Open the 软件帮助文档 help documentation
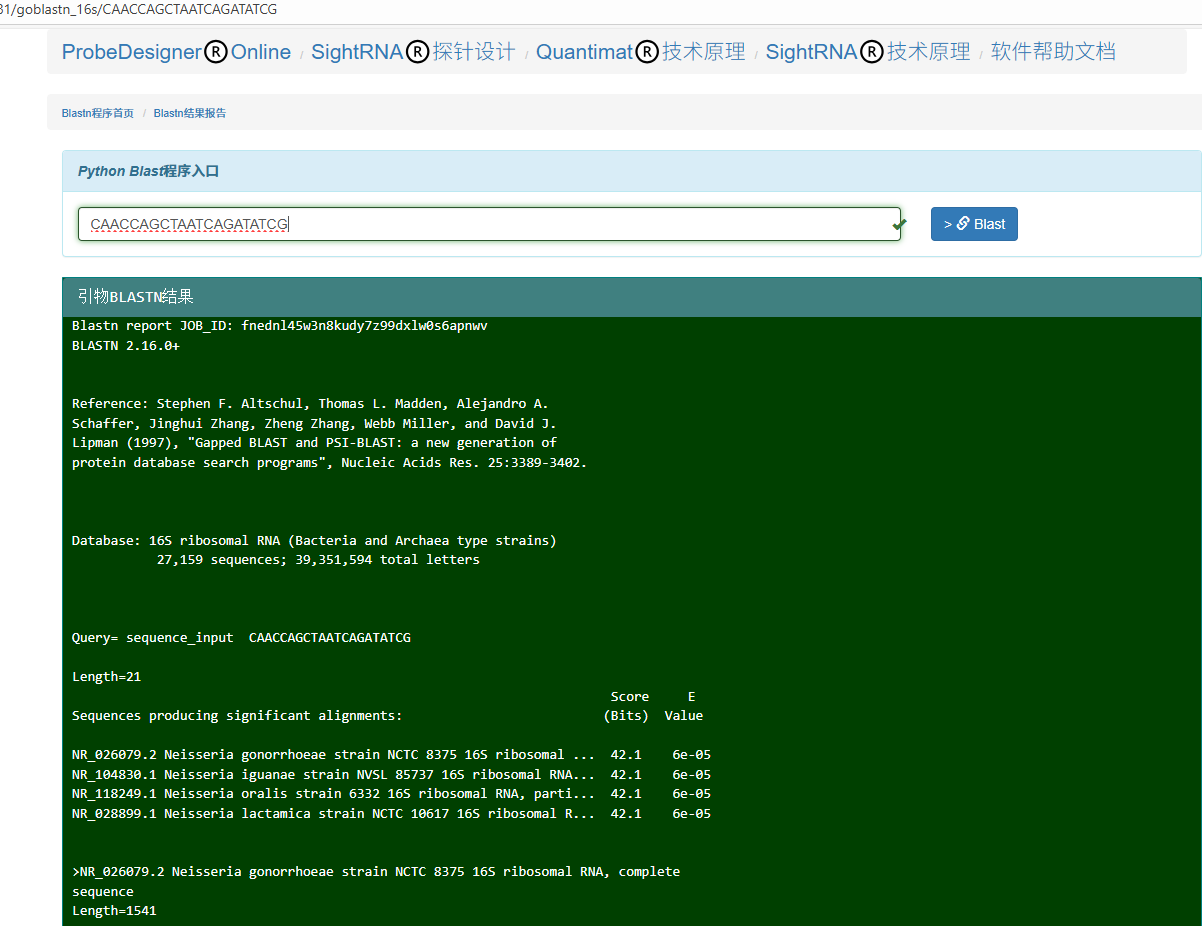 [x=1054, y=52]
